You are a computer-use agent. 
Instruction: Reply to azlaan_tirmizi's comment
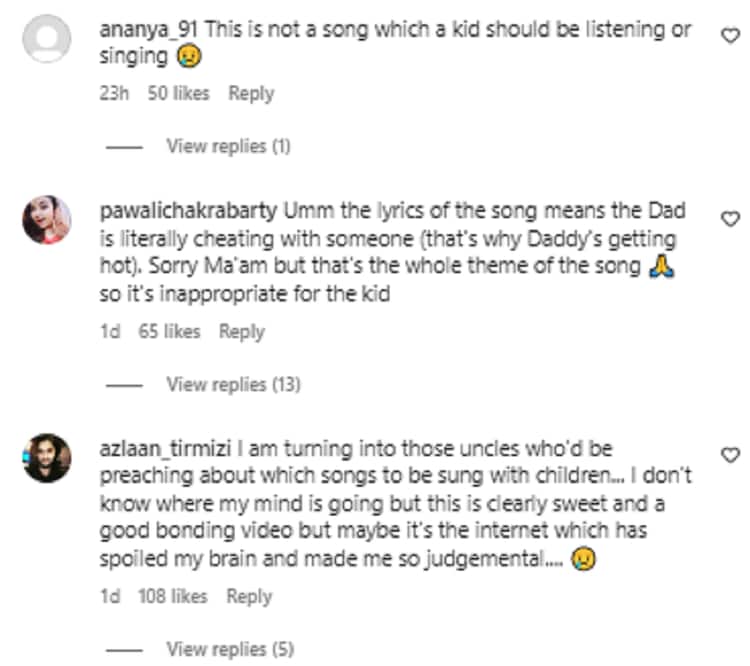(250, 596)
